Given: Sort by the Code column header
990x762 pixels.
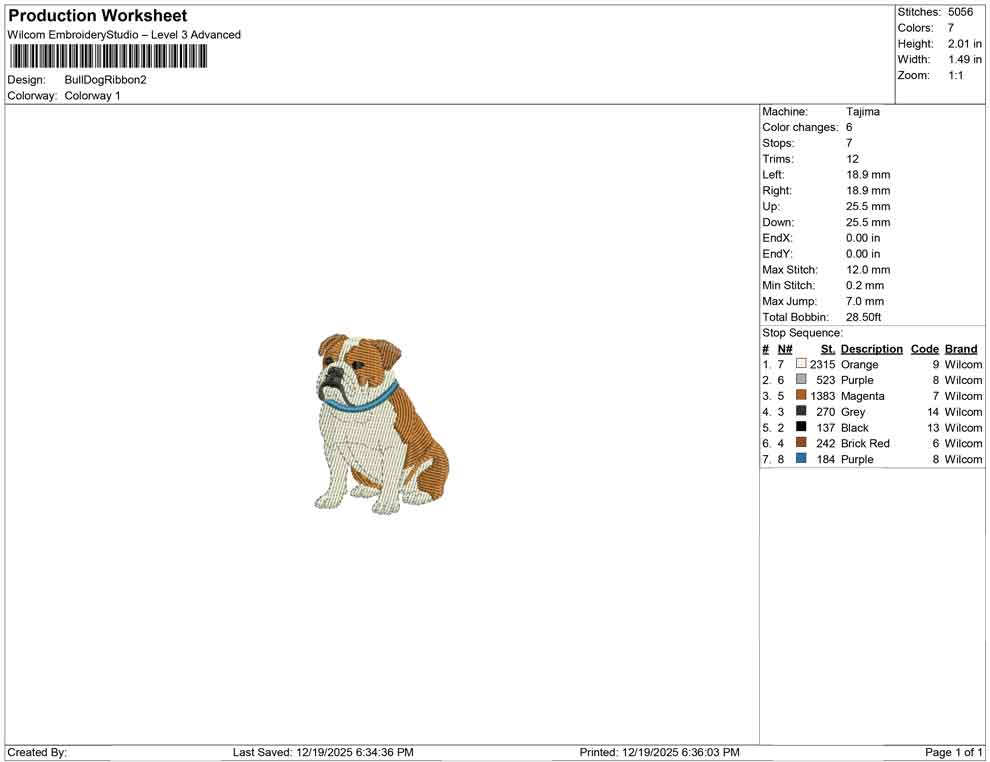Looking at the screenshot, I should tap(924, 348).
